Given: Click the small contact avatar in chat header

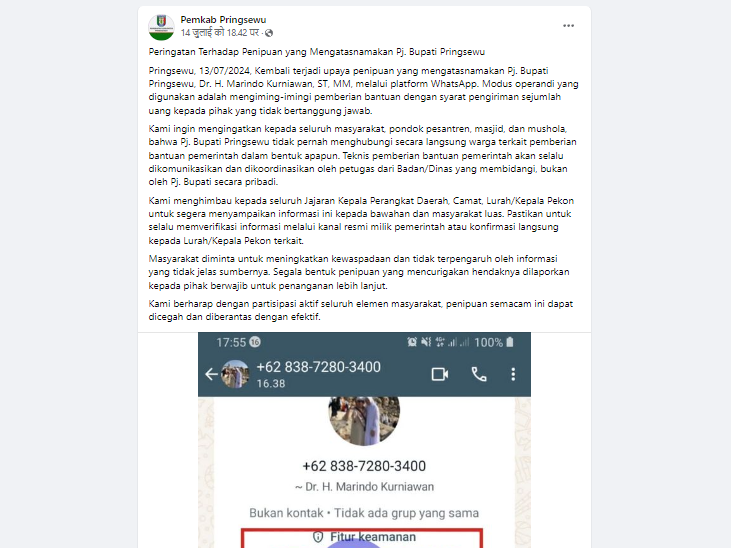Looking at the screenshot, I should click(x=235, y=374).
